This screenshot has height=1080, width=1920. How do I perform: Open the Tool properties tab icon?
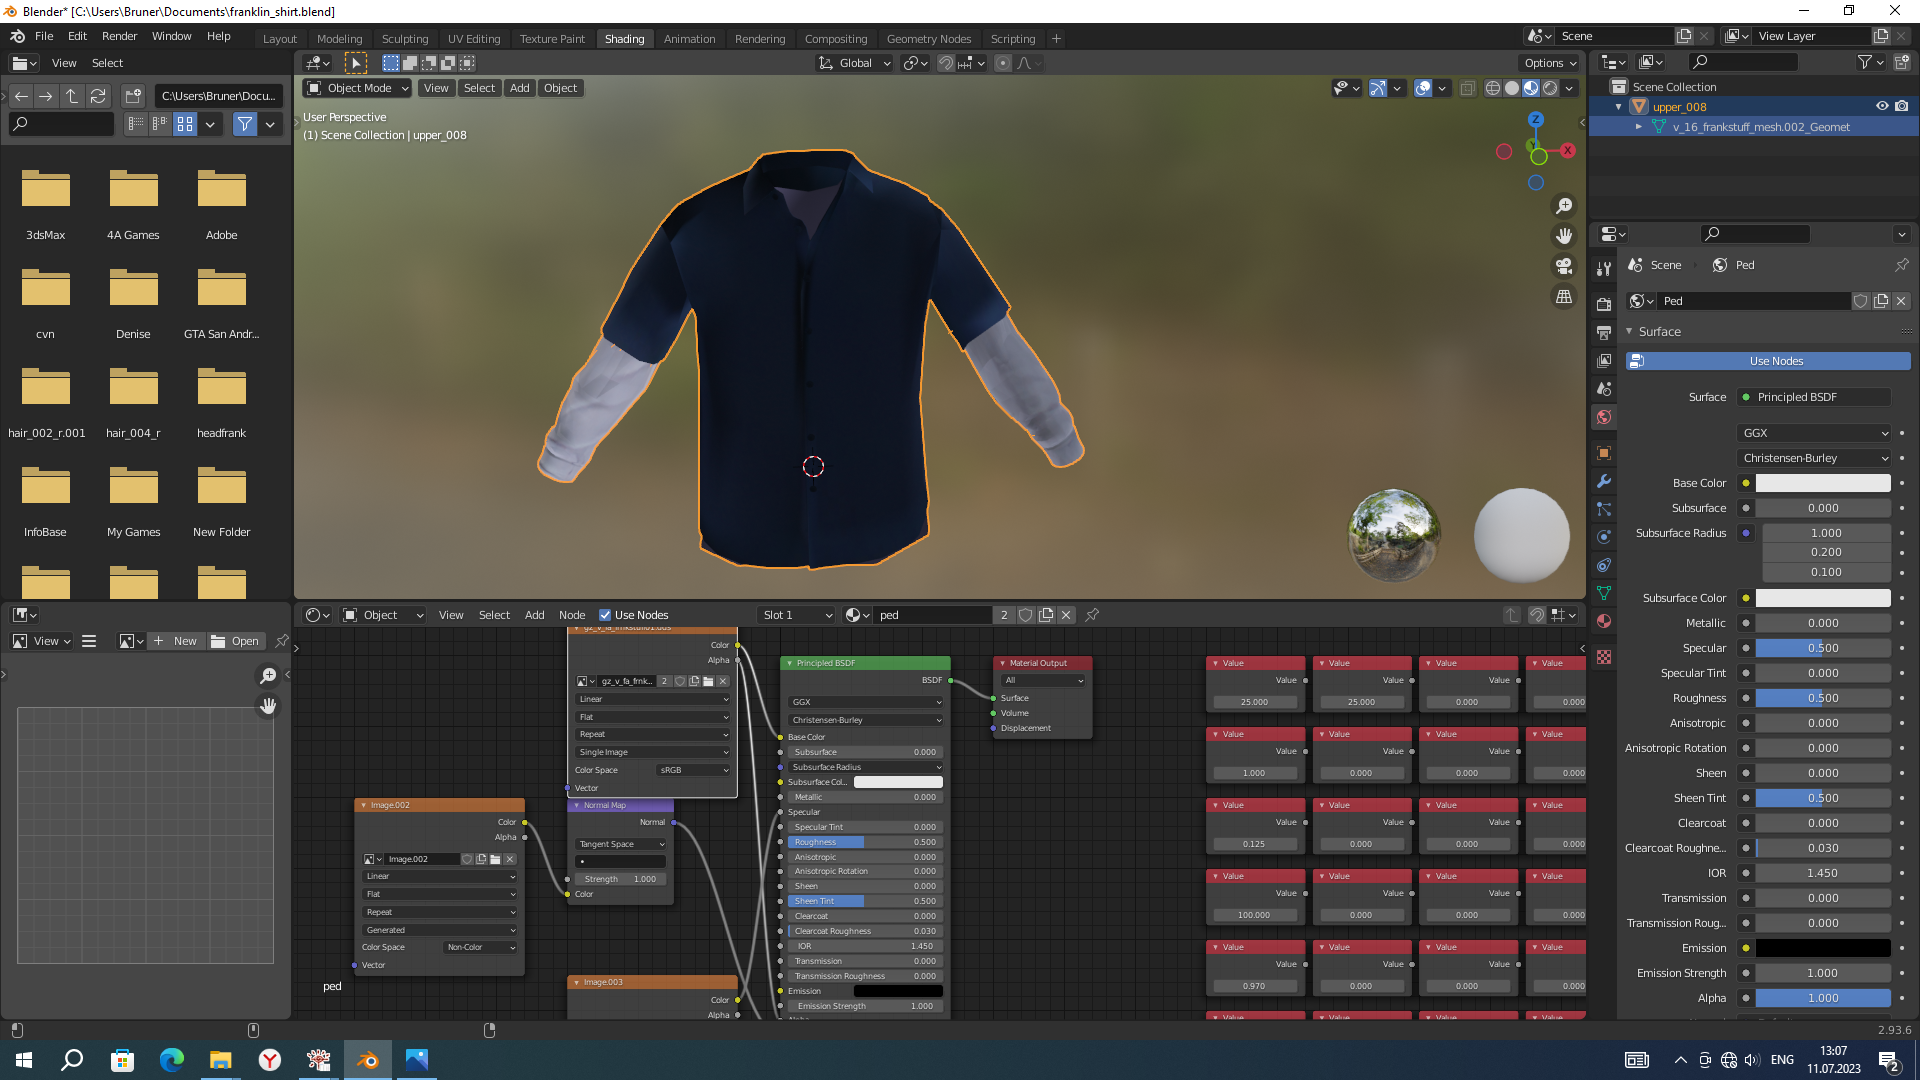1604,269
